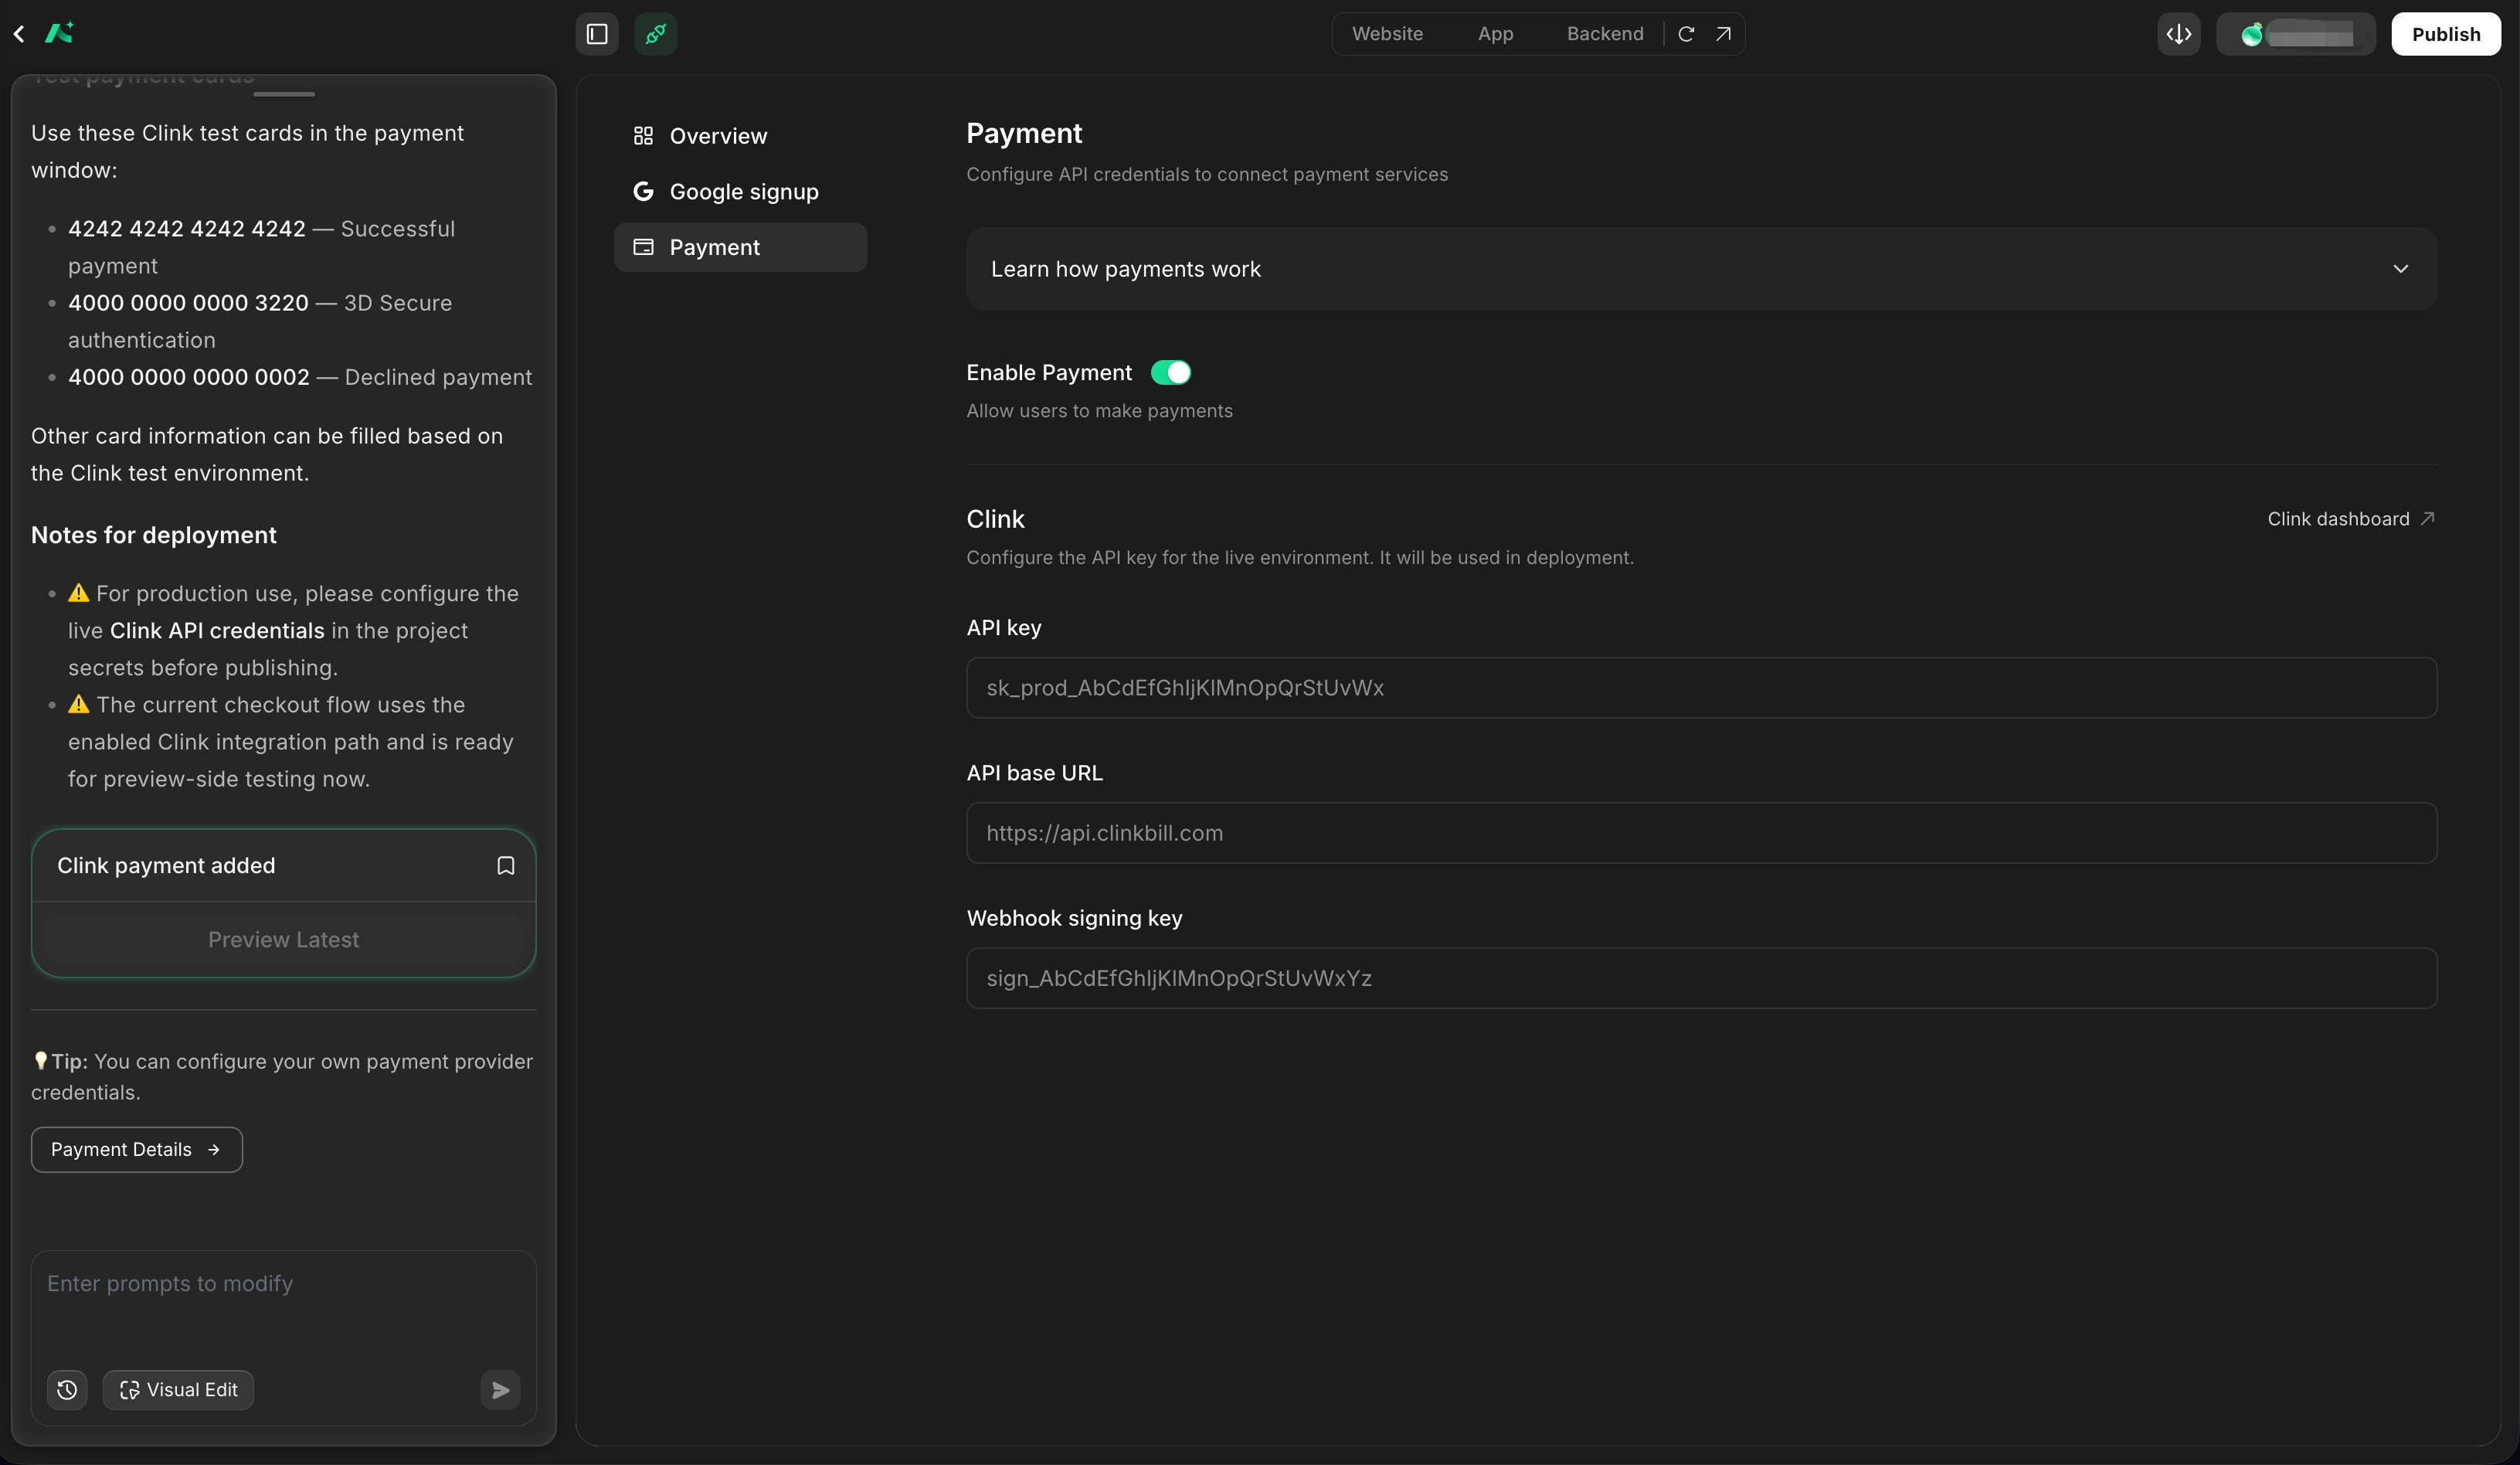Focus the API key input field

(1701, 688)
